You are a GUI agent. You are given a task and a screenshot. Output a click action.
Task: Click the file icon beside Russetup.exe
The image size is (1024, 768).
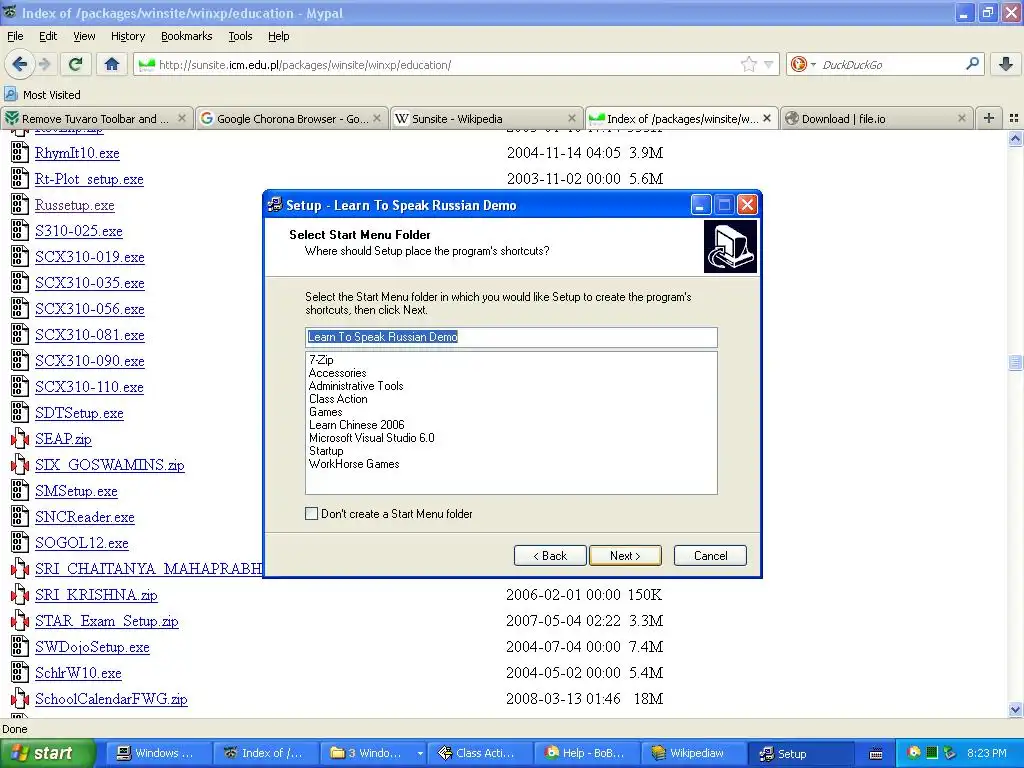click(x=20, y=204)
